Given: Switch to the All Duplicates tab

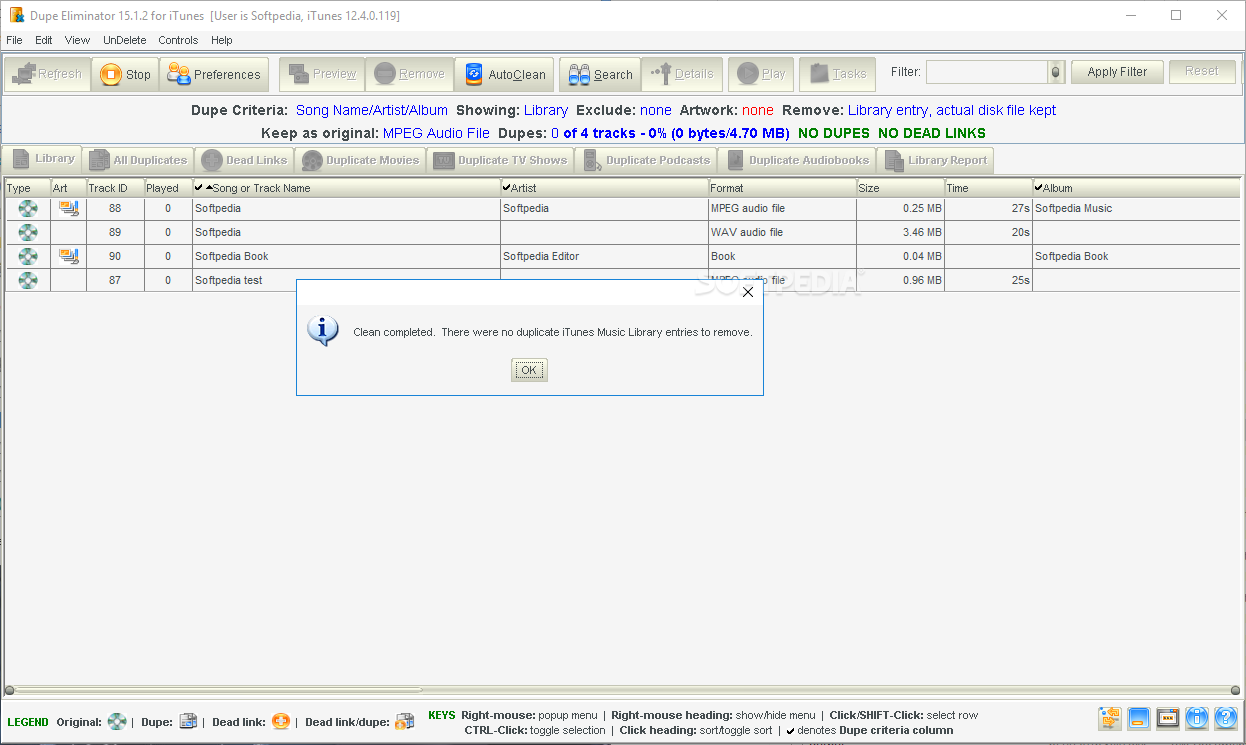Looking at the screenshot, I should click(x=138, y=160).
